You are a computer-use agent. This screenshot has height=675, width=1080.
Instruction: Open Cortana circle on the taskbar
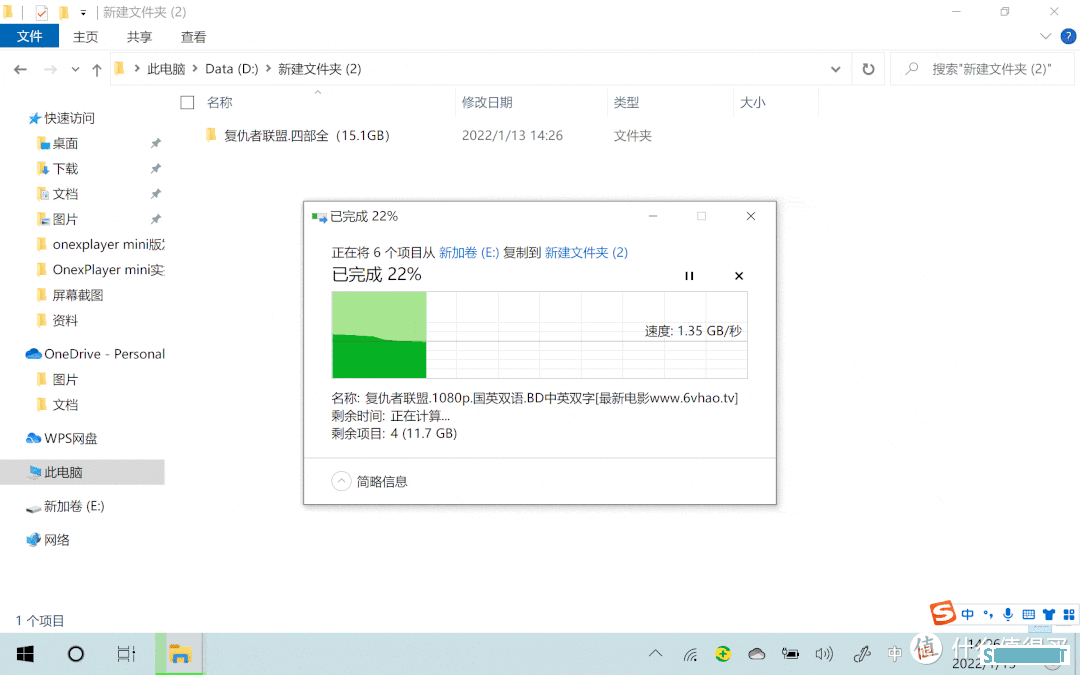click(76, 654)
